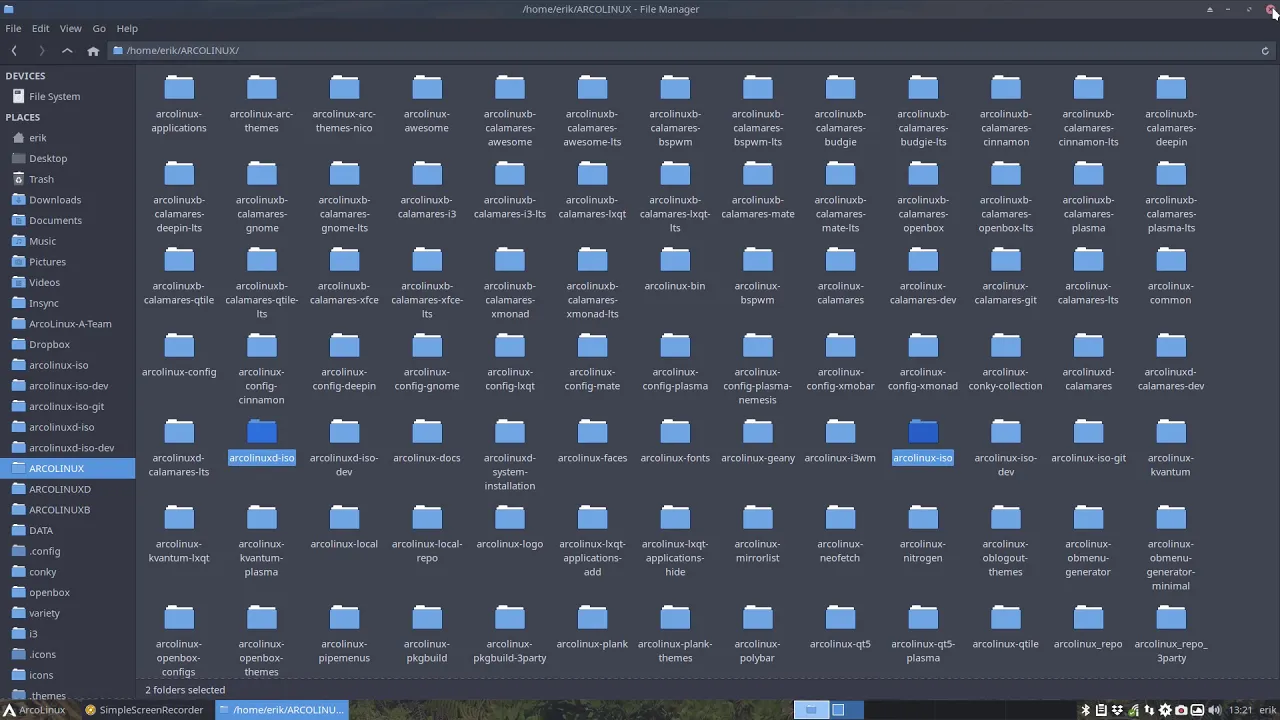Open the arcolinux-geany folder
This screenshot has height=720, width=1280.
click(x=758, y=441)
